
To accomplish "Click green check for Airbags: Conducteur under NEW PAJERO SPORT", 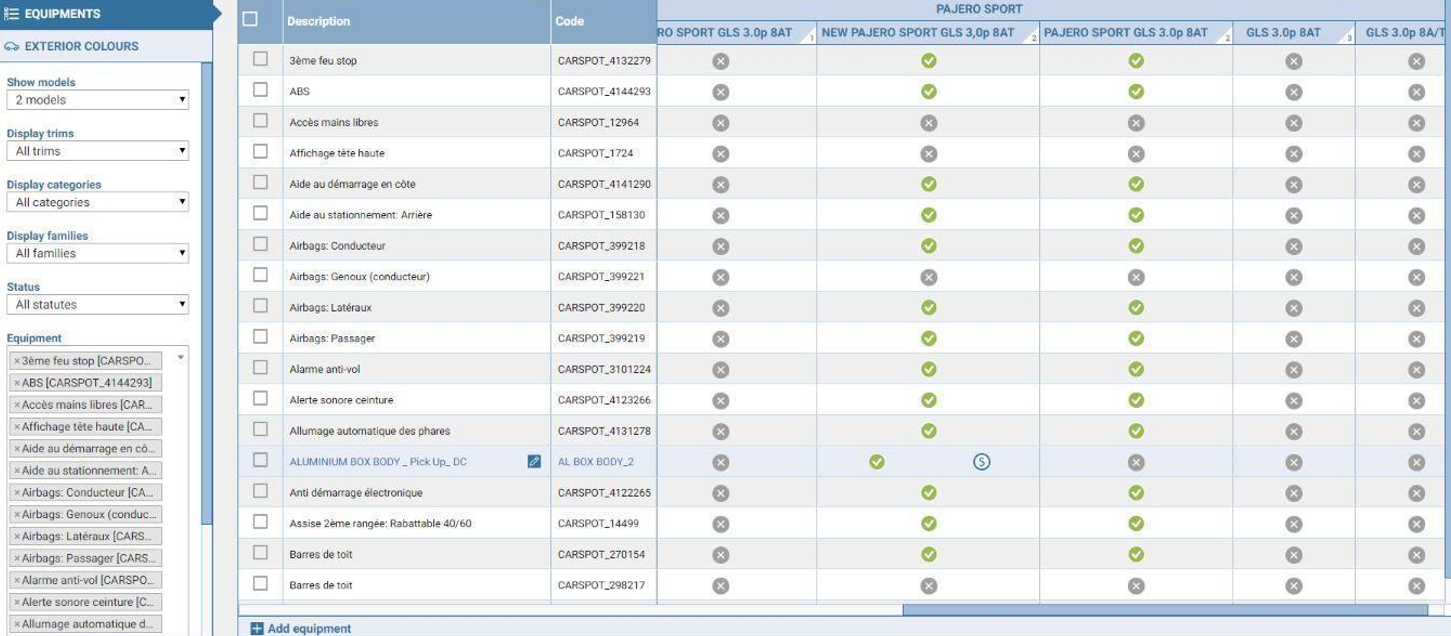I will click(x=928, y=246).
